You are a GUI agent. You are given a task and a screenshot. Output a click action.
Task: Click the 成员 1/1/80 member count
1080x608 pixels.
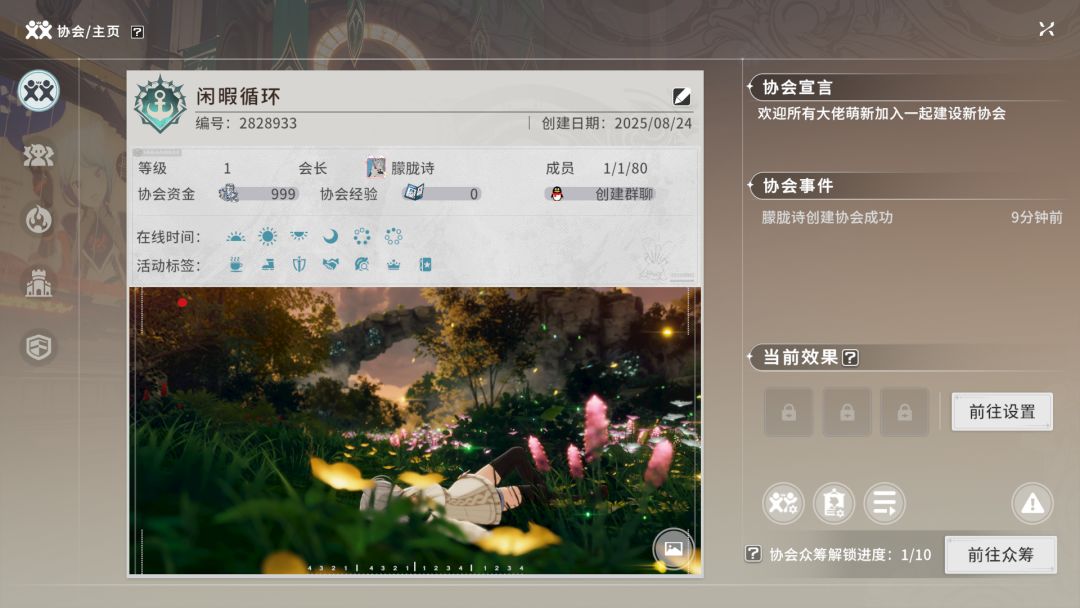pos(596,168)
